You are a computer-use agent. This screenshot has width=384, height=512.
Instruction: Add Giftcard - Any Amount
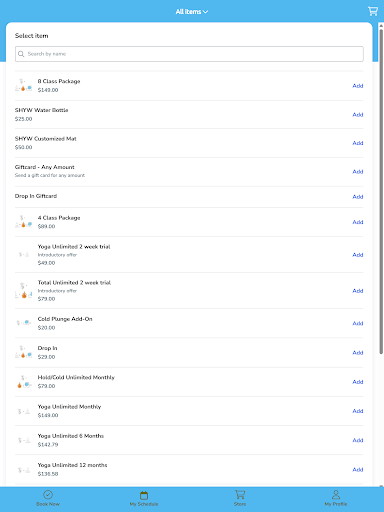click(x=358, y=172)
